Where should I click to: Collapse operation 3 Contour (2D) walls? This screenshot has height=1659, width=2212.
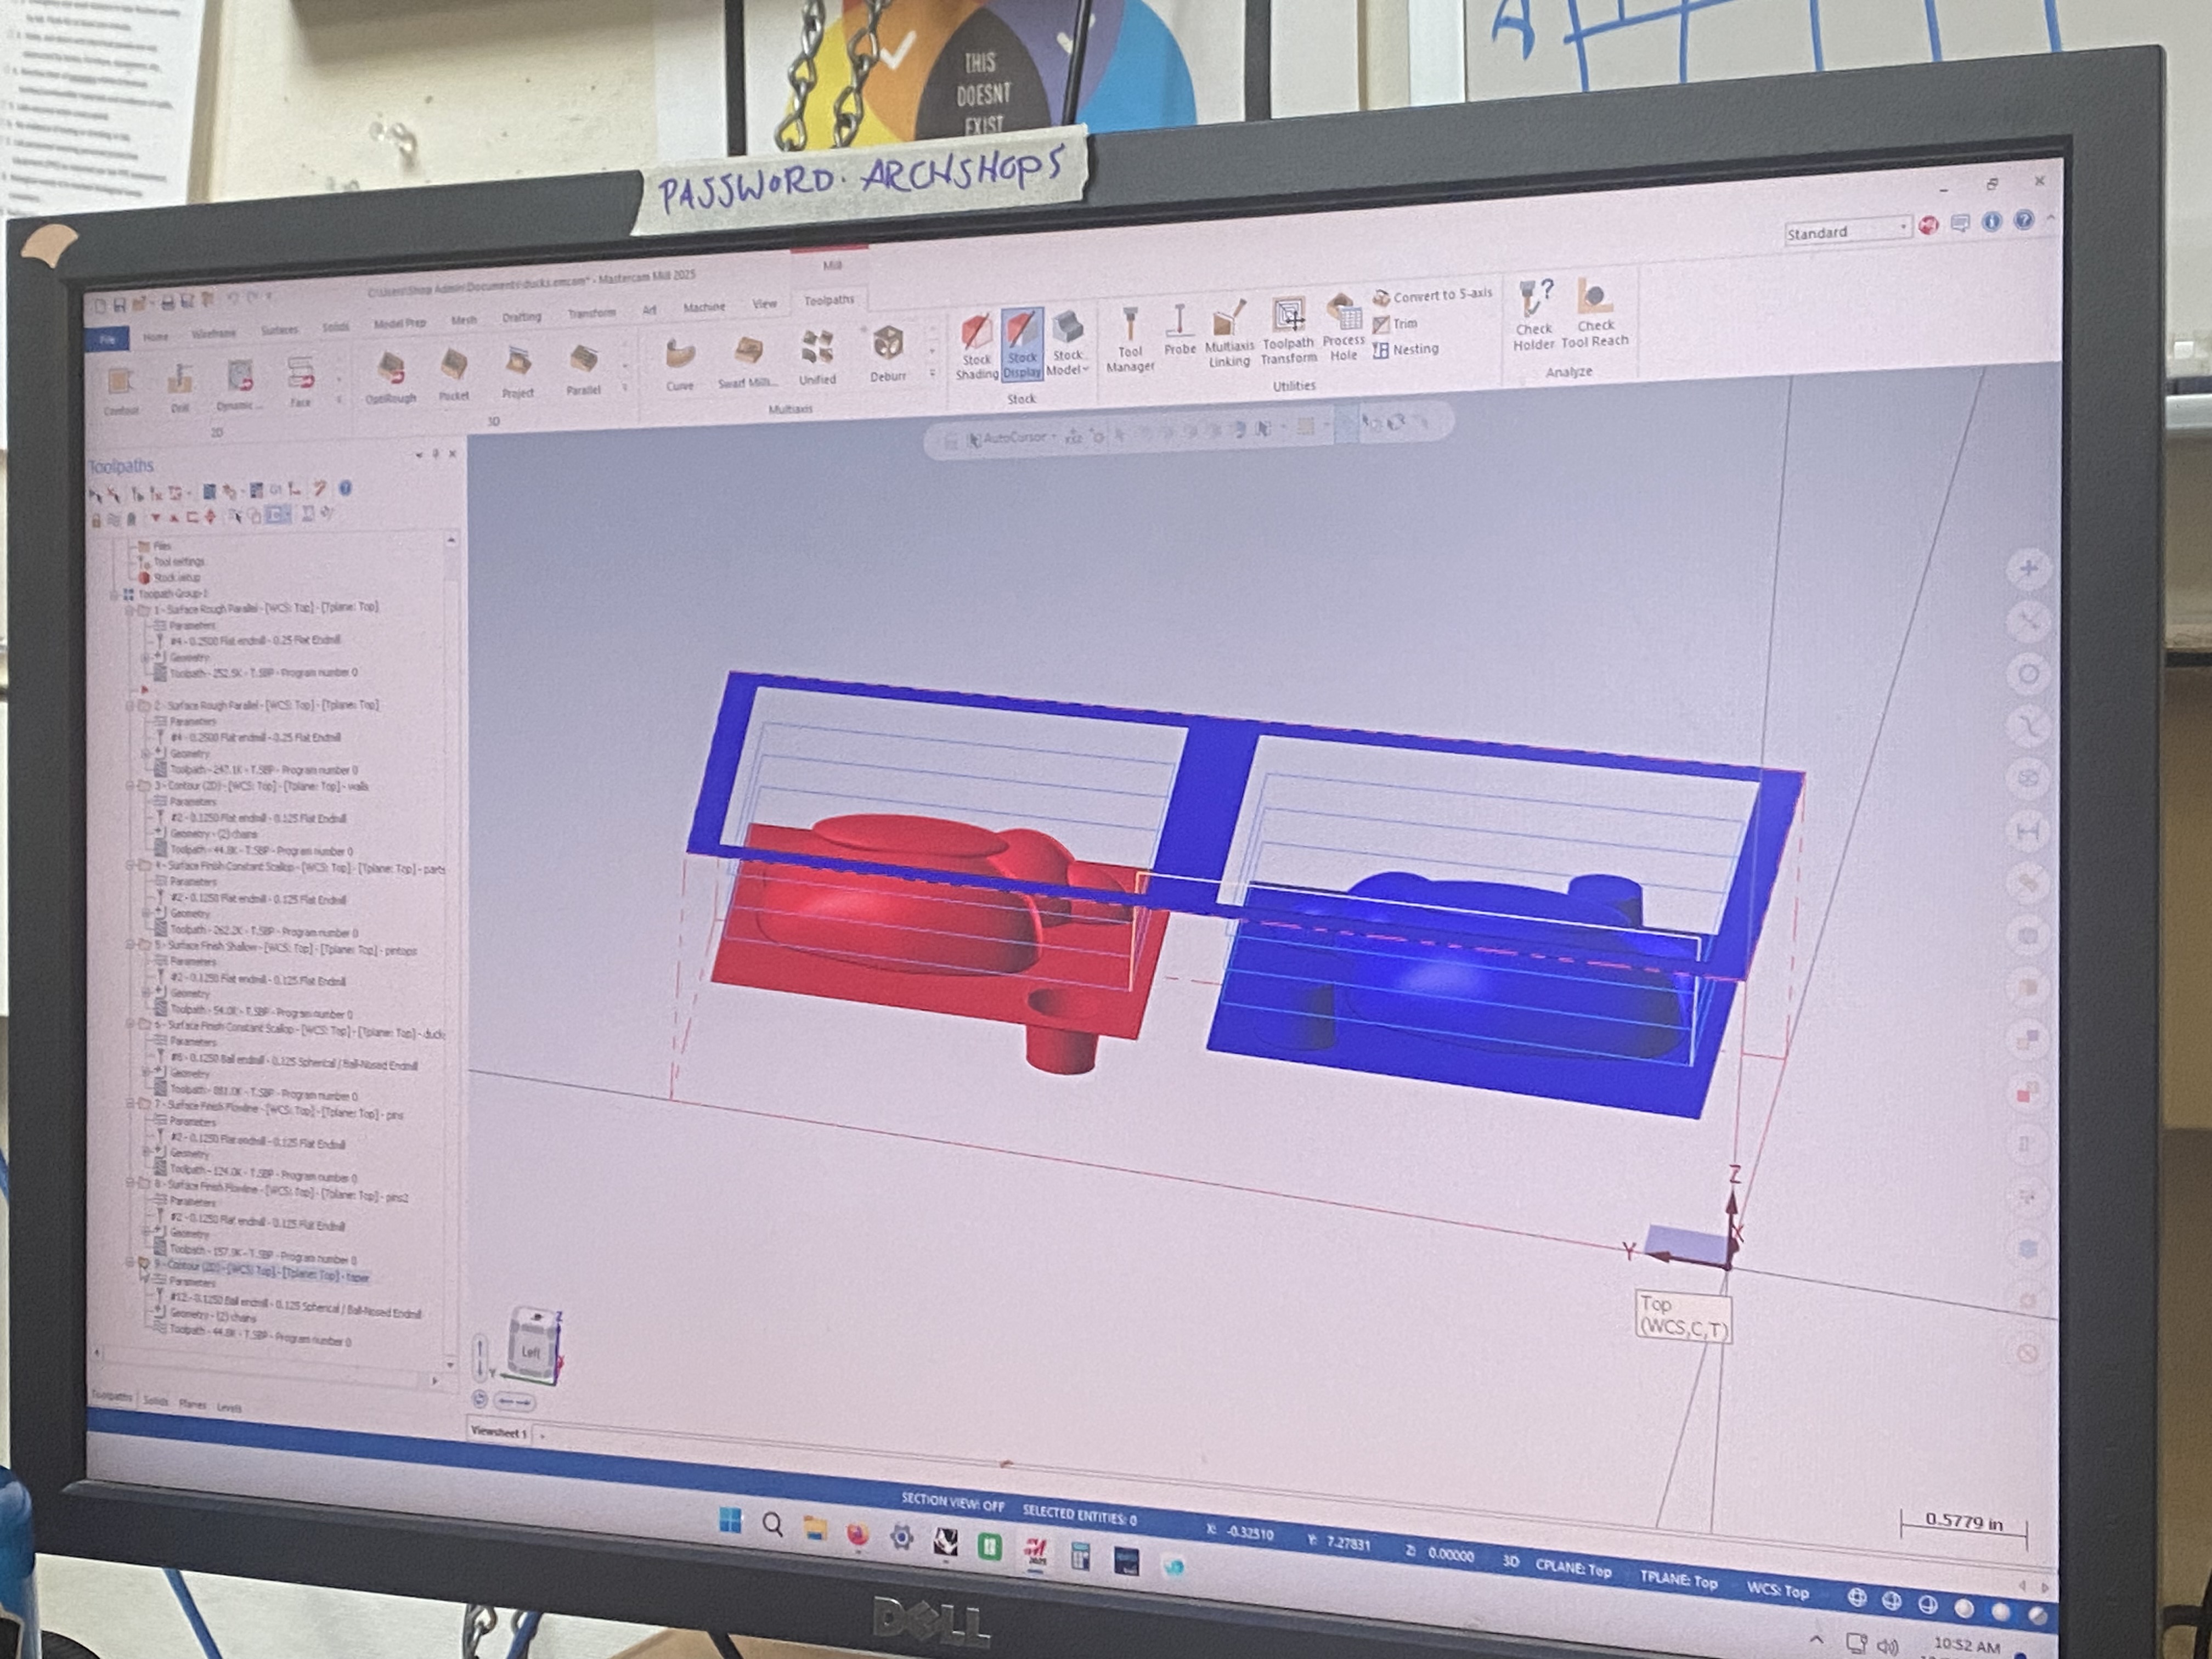(130, 786)
